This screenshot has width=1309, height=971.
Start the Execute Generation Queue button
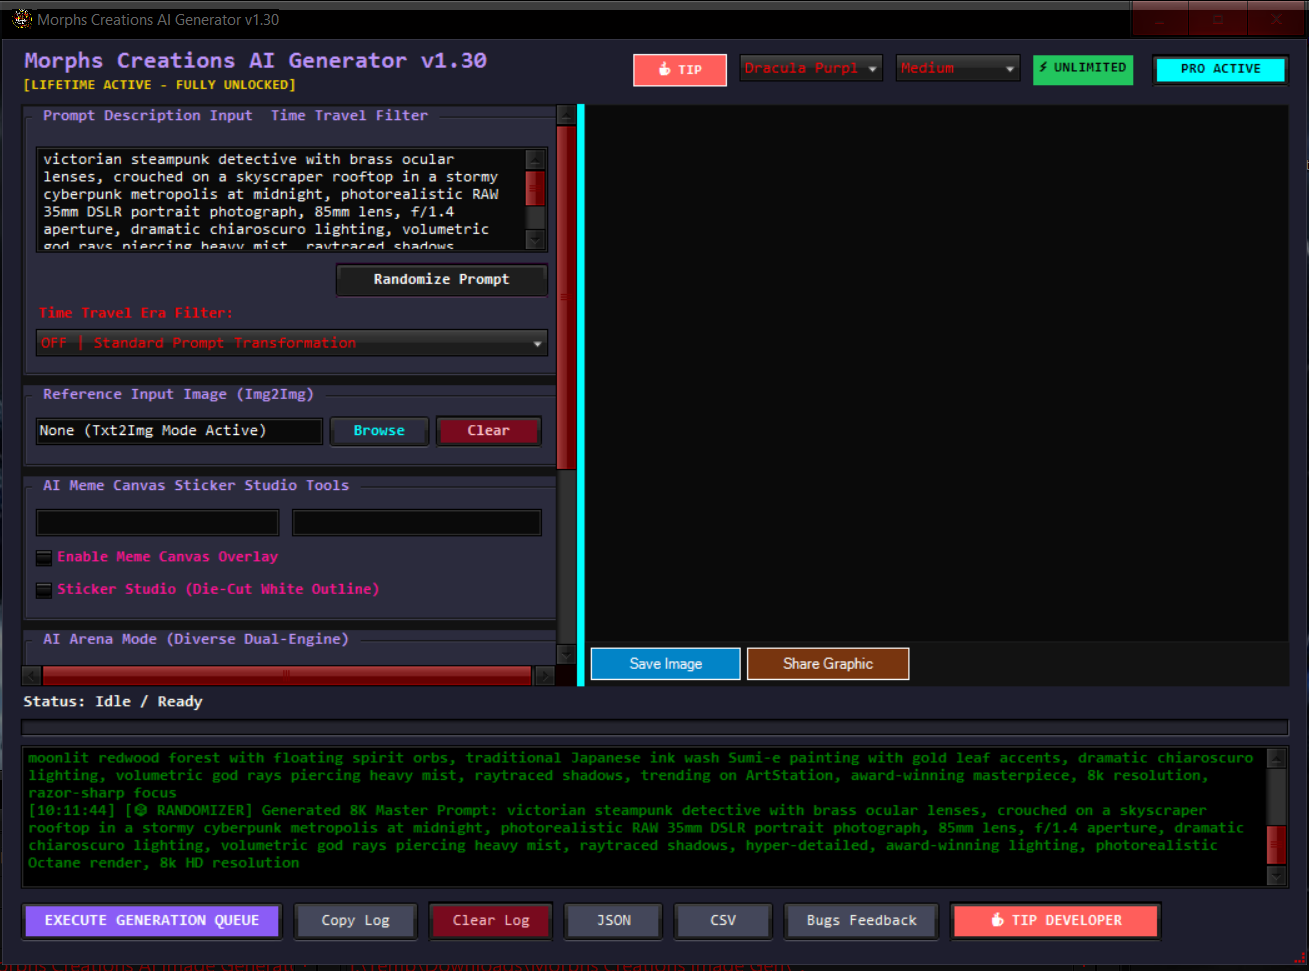(x=152, y=921)
